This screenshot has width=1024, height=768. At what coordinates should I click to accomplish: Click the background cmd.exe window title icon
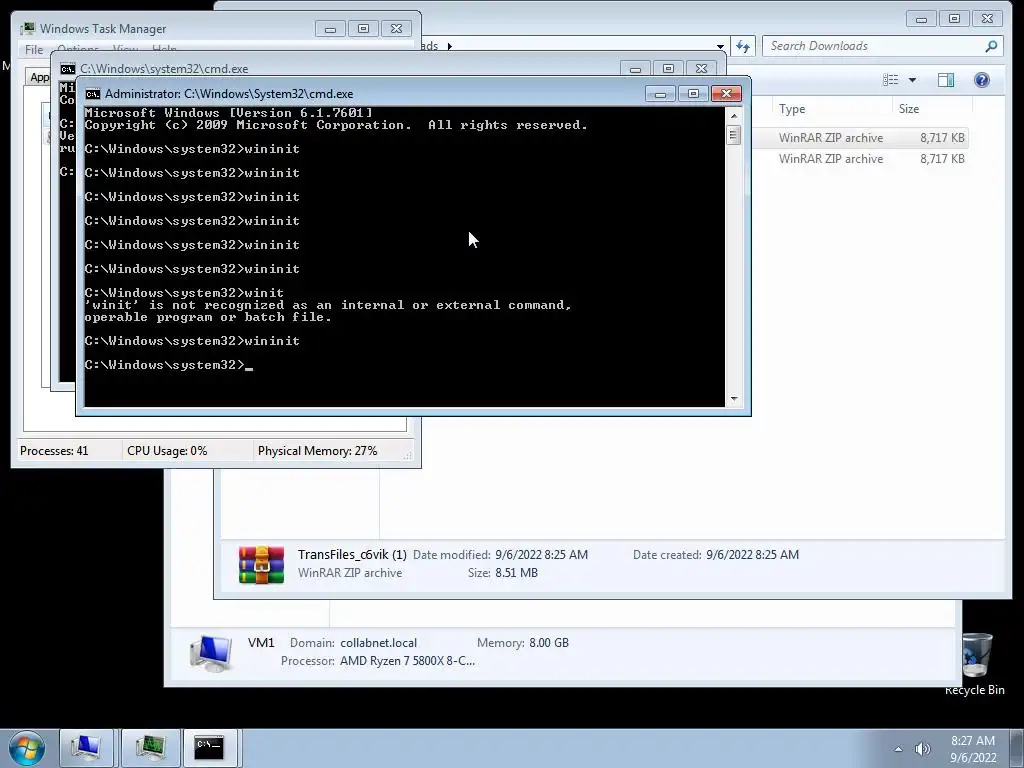(67, 69)
